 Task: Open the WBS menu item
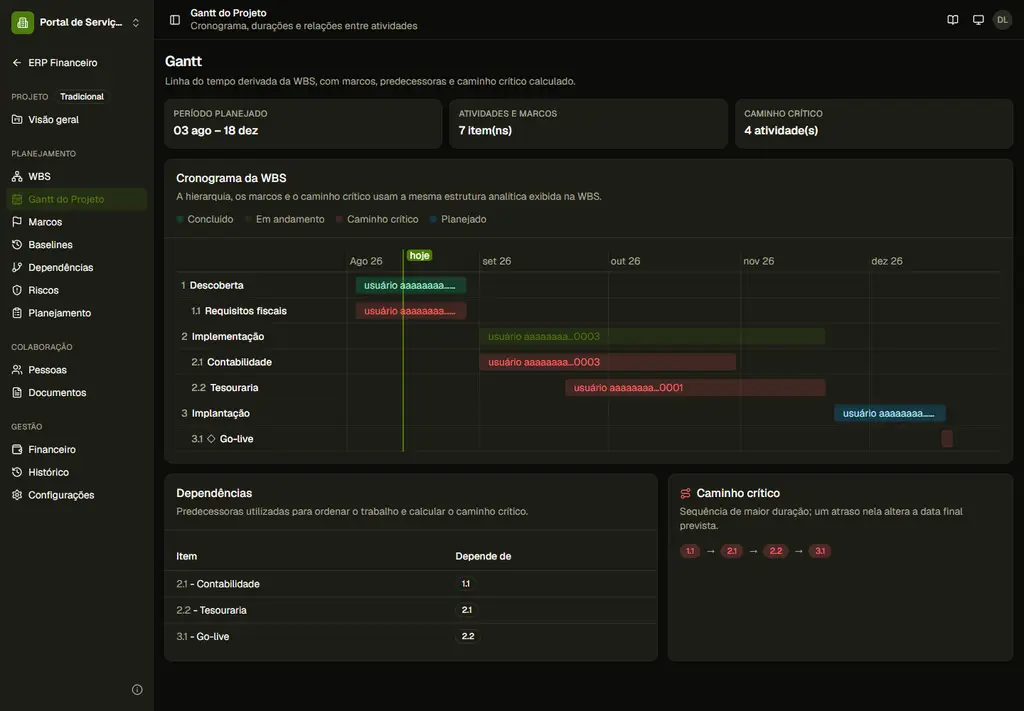coord(76,176)
